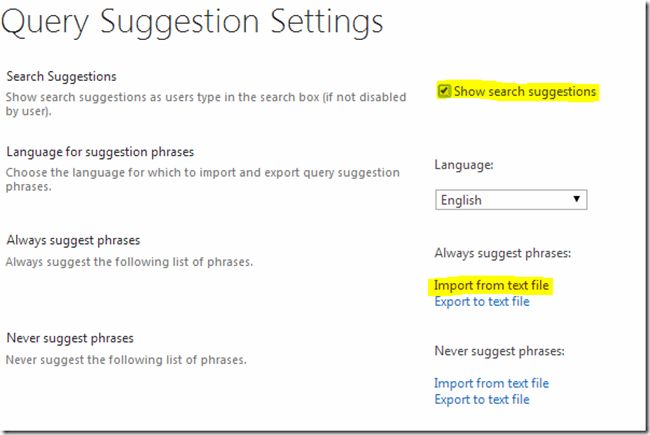
Task: Import never suggest phrases from text file
Action: tap(491, 383)
